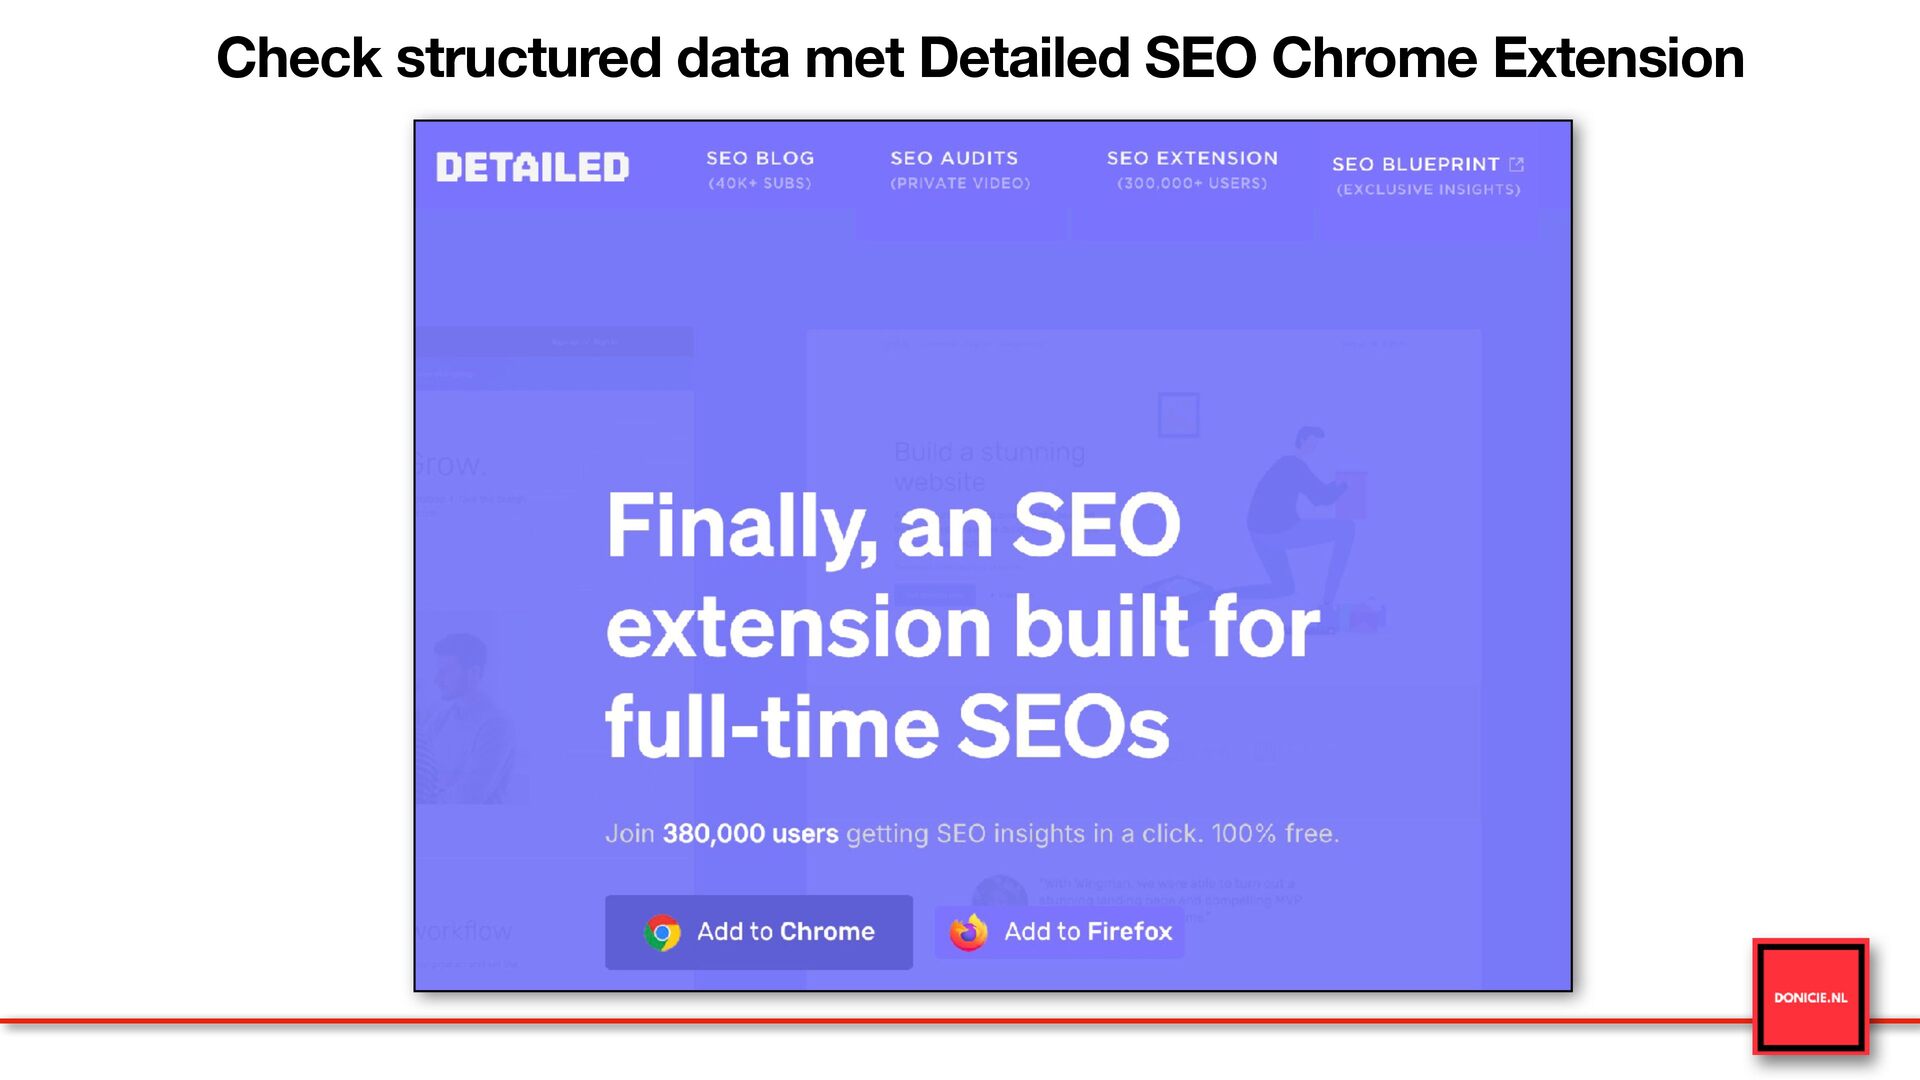Viewport: 1920px width, 1080px height.
Task: Click the faint image placeholder icon
Action: [1178, 414]
